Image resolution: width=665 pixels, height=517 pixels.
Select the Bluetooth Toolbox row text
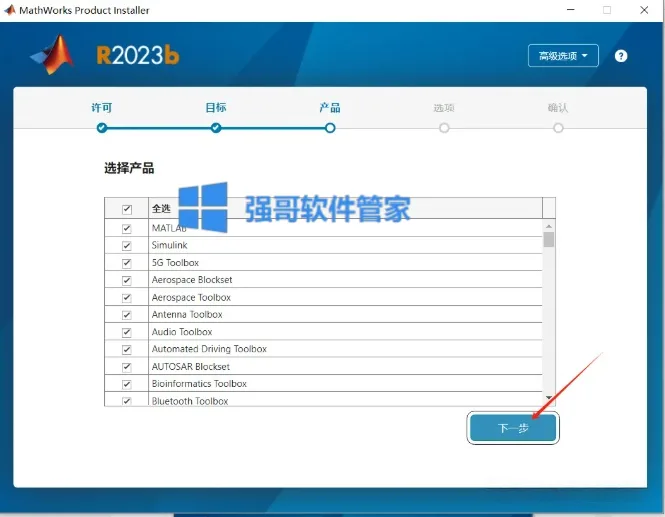(190, 401)
